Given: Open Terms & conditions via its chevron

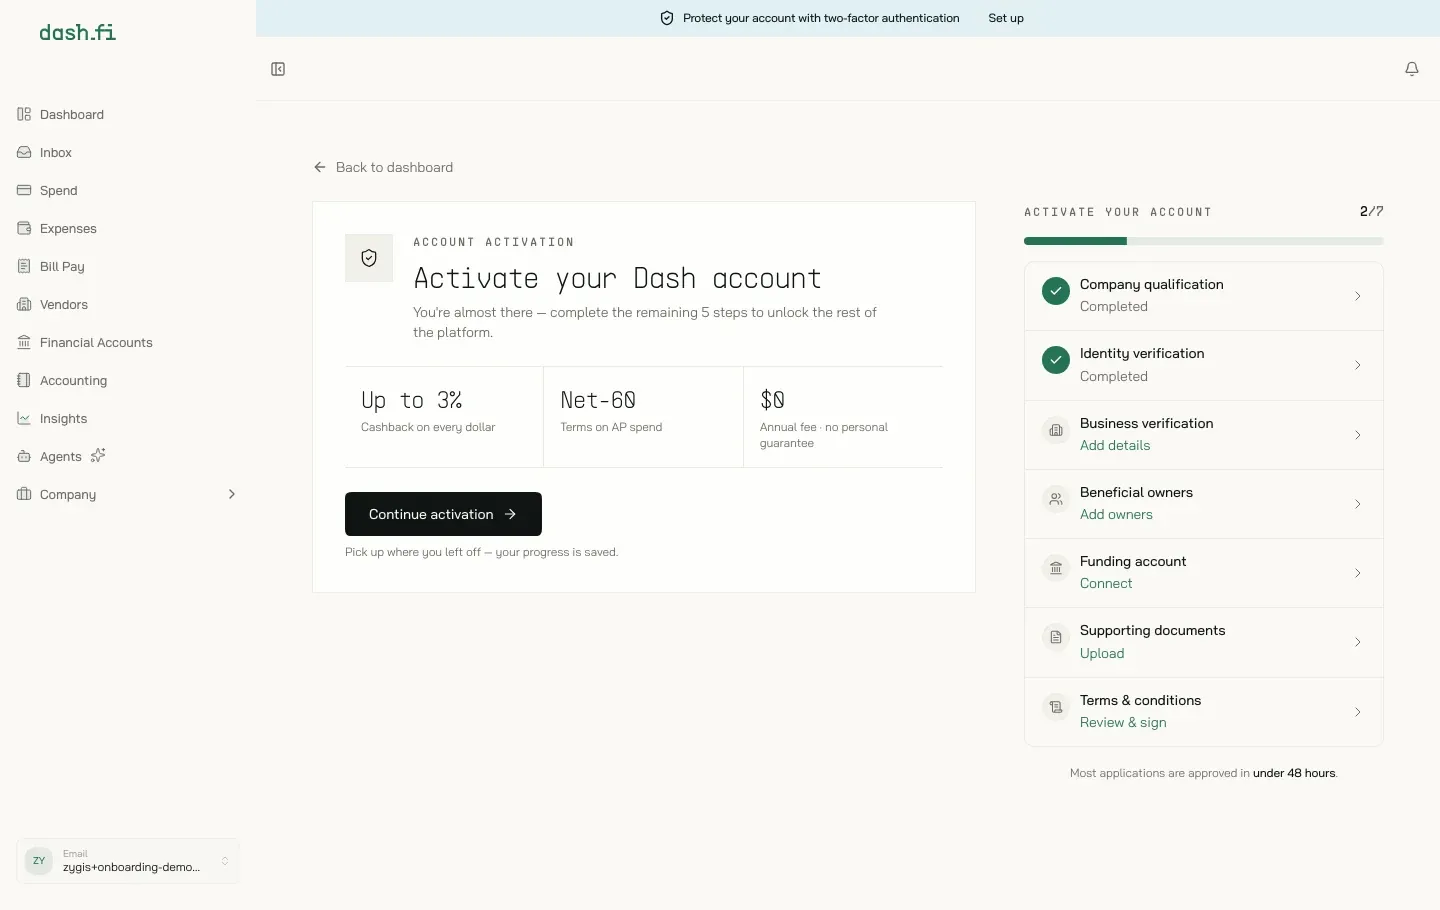Looking at the screenshot, I should click(x=1357, y=712).
